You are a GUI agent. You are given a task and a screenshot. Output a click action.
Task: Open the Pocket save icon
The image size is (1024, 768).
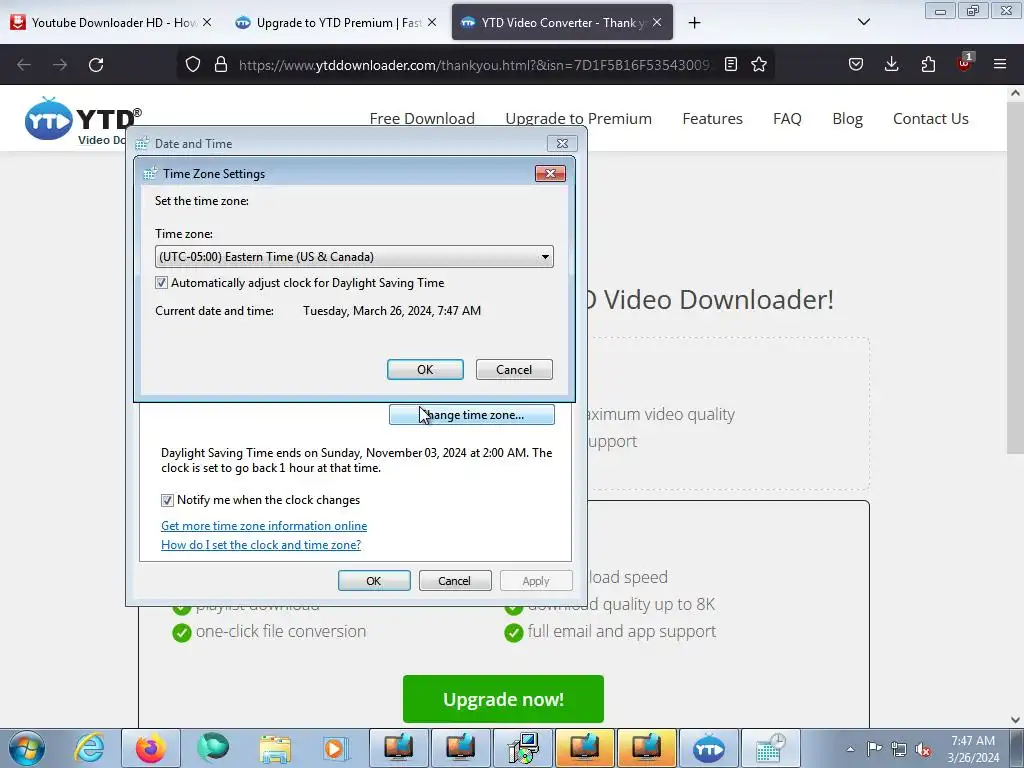pyautogui.click(x=856, y=64)
